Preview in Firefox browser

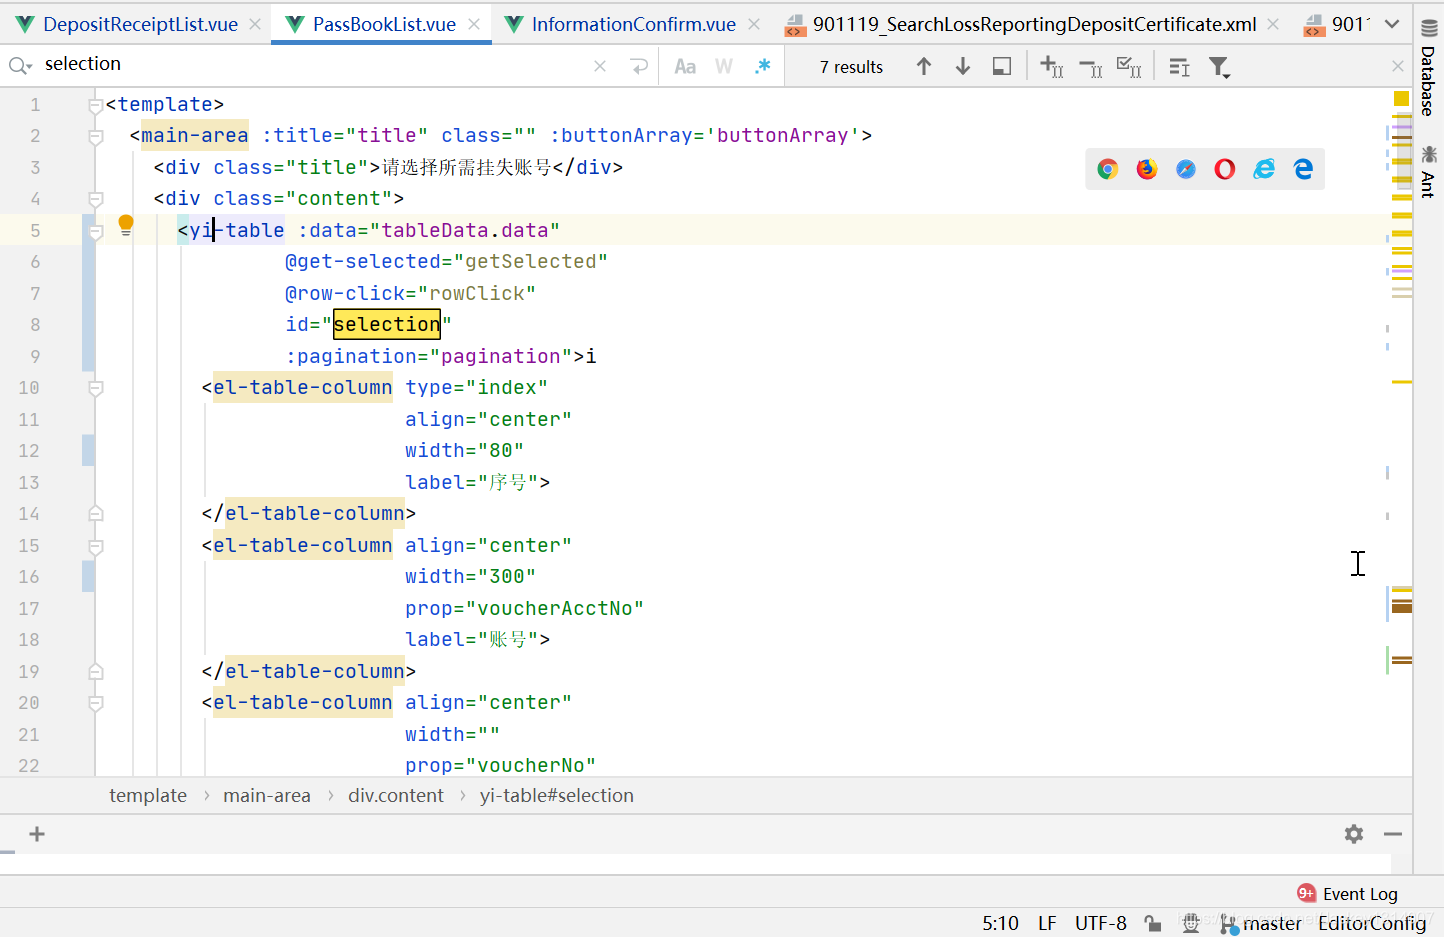1147,169
